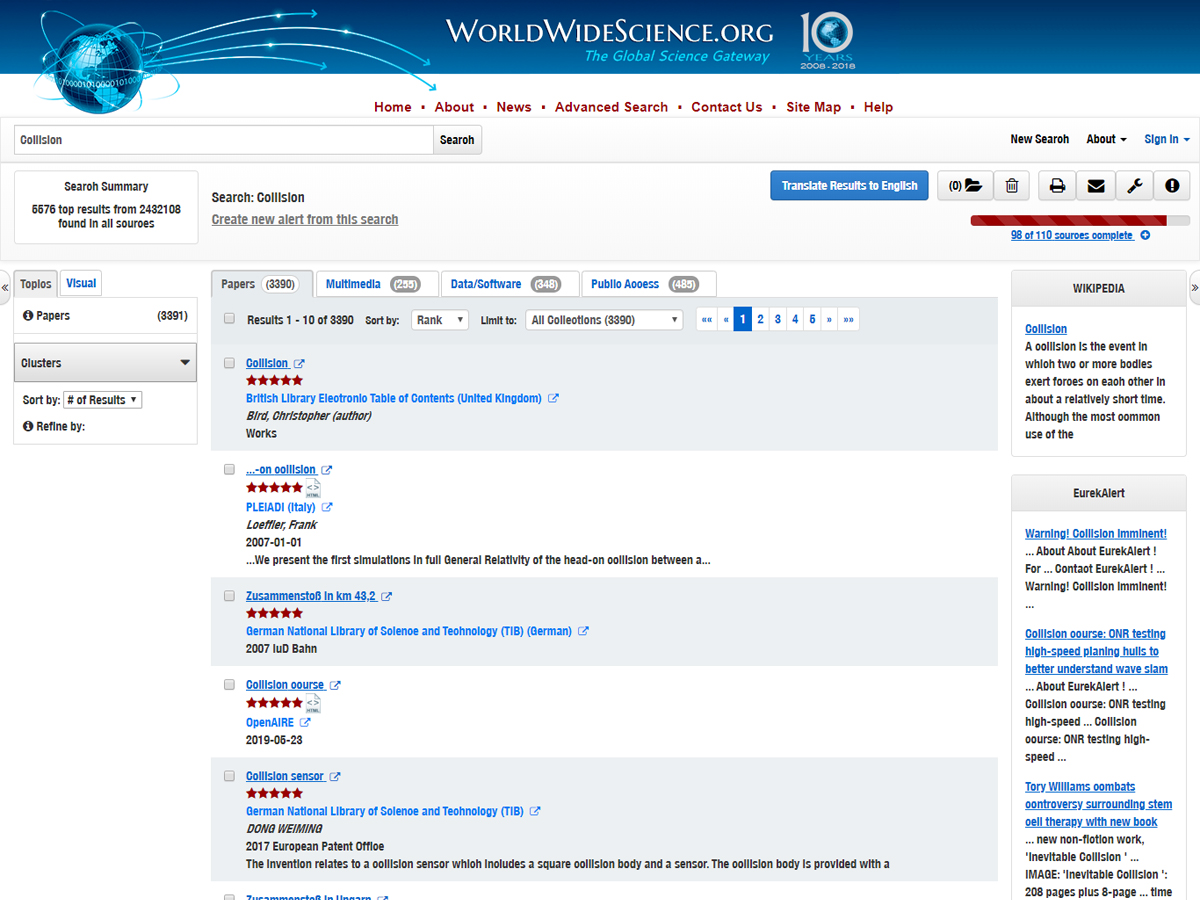
Task: Select the Zusammenstoß in km 43,2 checkbox
Action: pyautogui.click(x=229, y=596)
